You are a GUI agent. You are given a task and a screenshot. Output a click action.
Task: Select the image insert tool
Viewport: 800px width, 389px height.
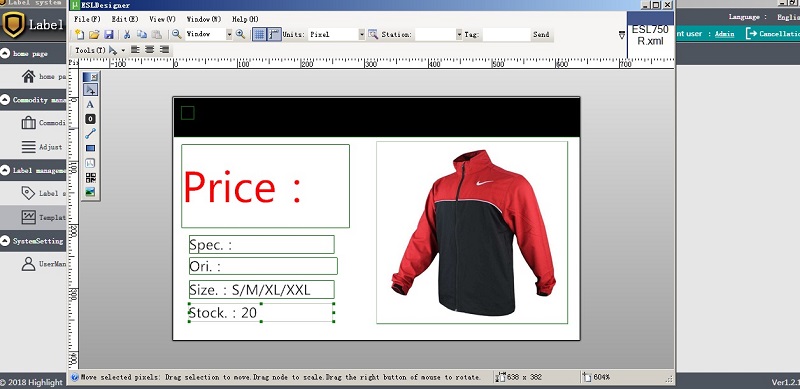90,192
